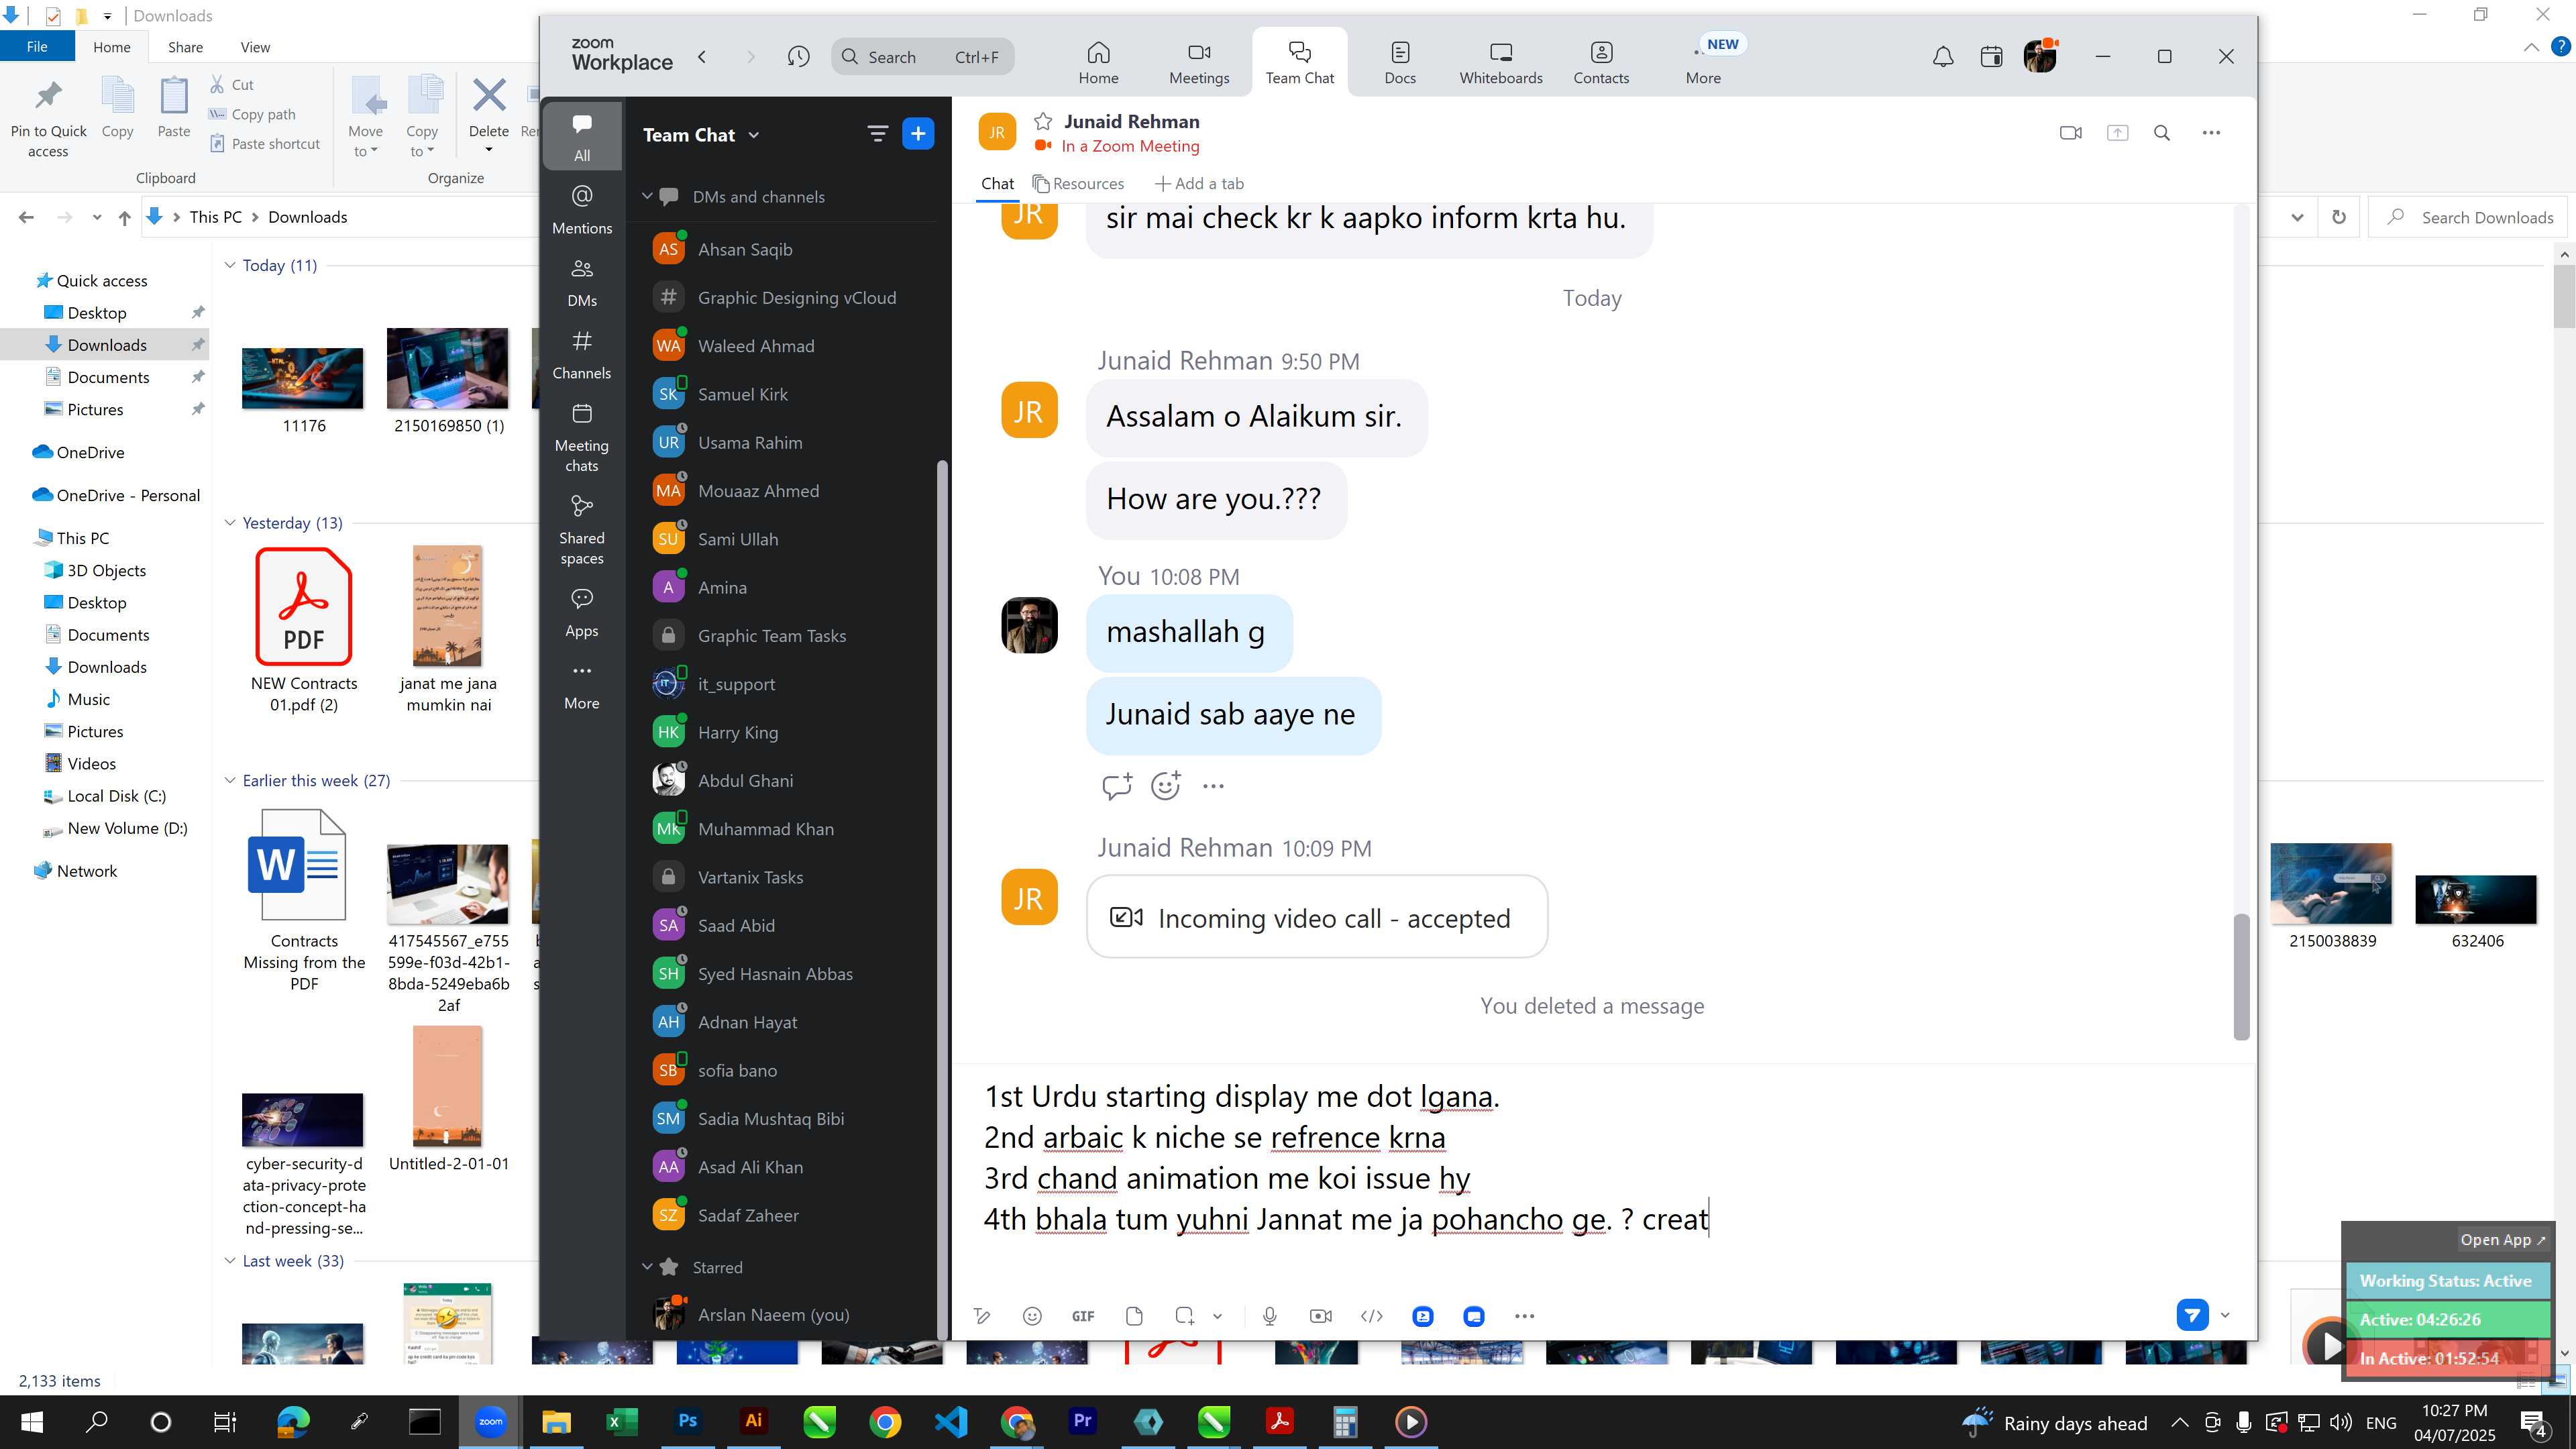
Task: Click Zoom search box
Action: 922,57
